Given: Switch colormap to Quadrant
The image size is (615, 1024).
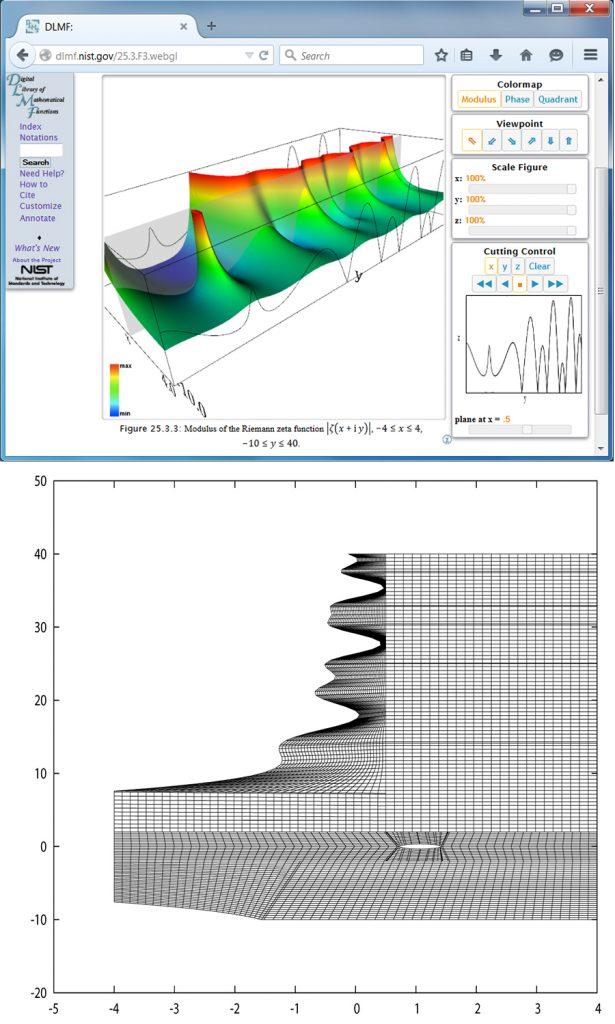Looking at the screenshot, I should [557, 100].
